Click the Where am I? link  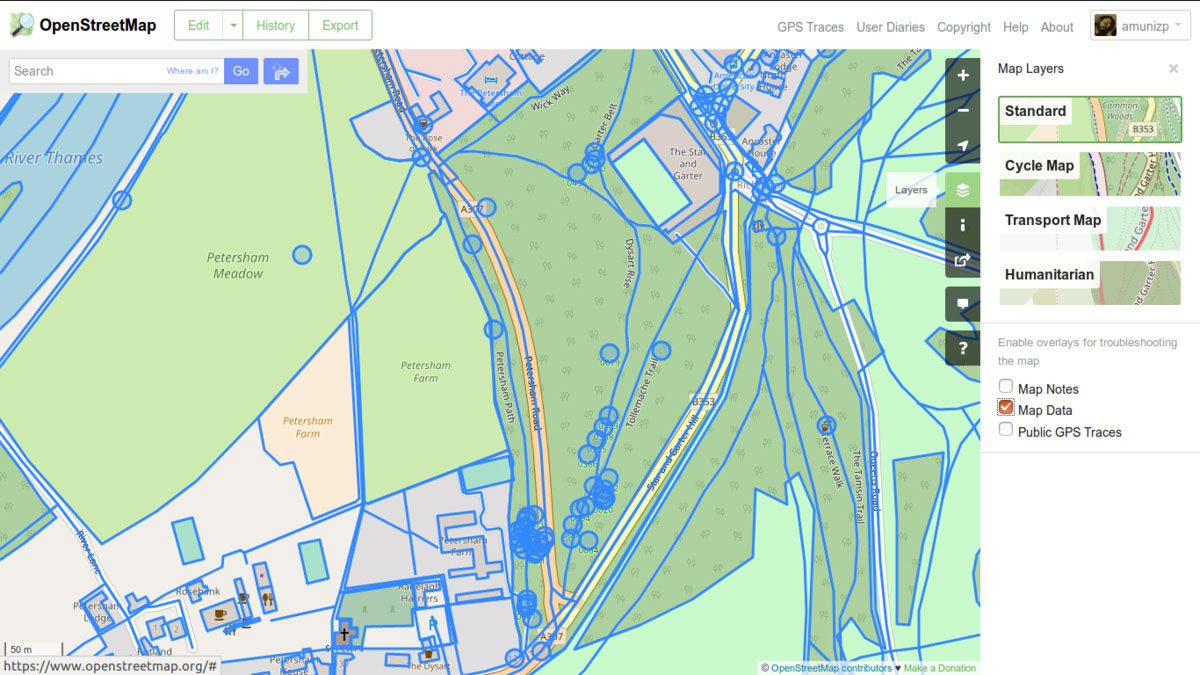[192, 71]
